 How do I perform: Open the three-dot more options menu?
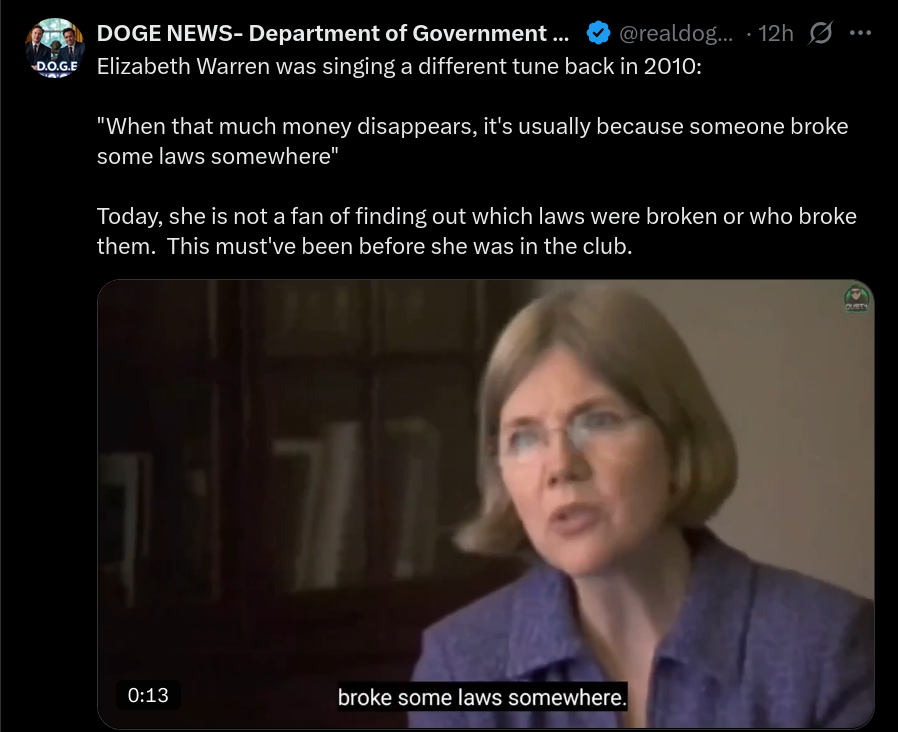tap(860, 33)
